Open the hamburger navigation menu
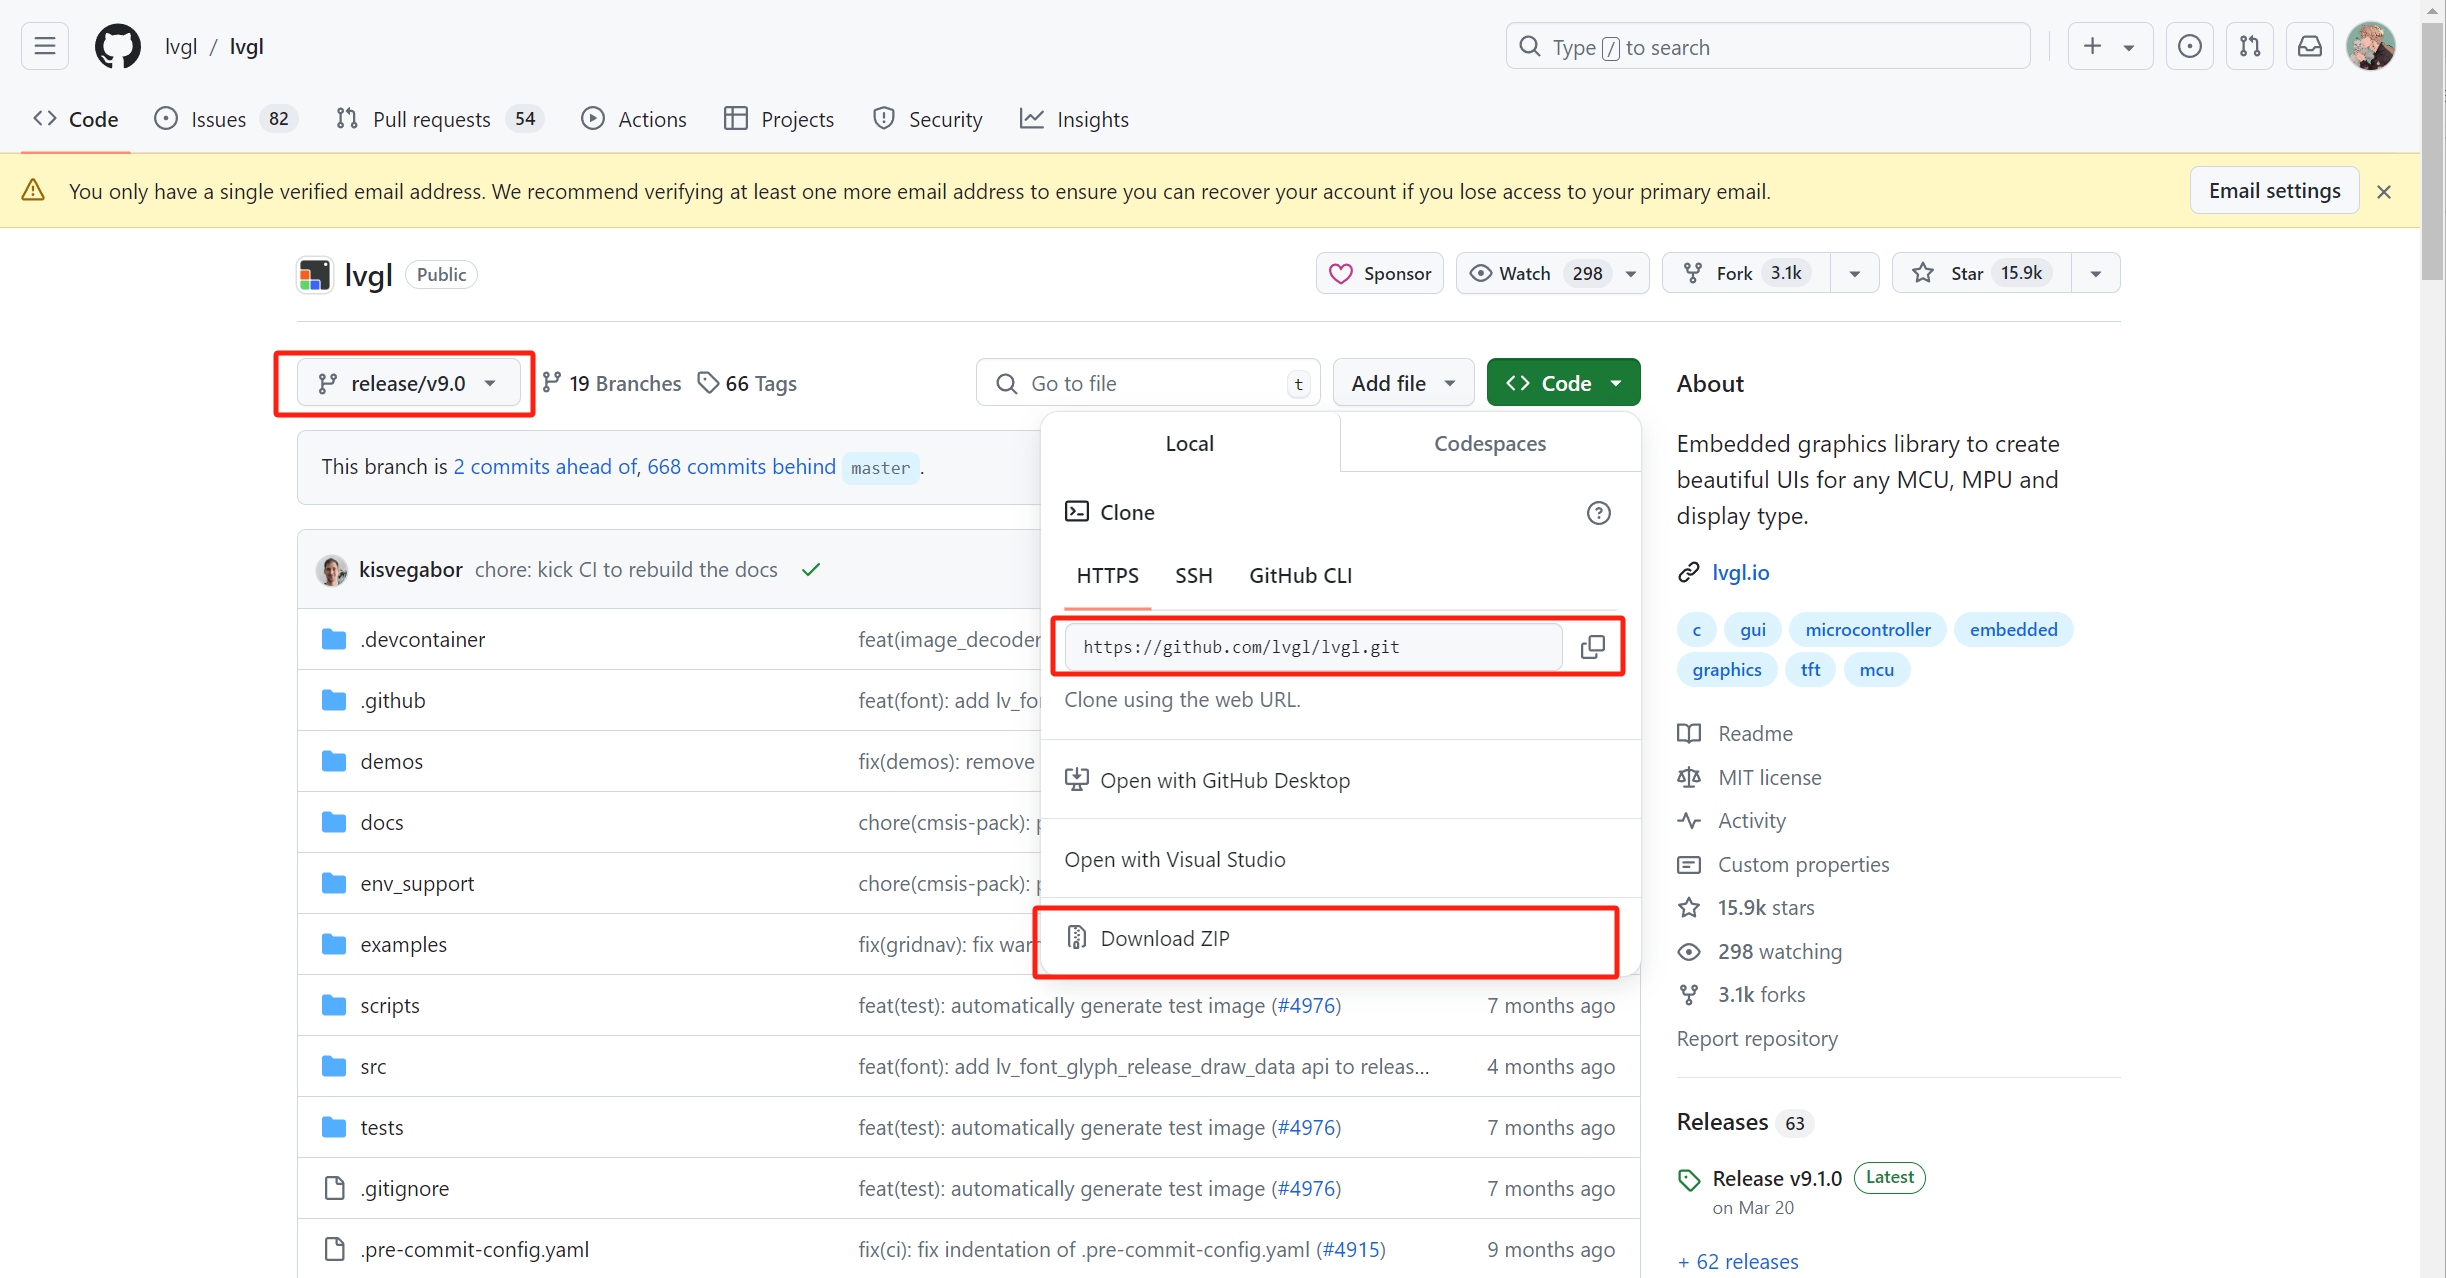The image size is (2446, 1278). 45,46
